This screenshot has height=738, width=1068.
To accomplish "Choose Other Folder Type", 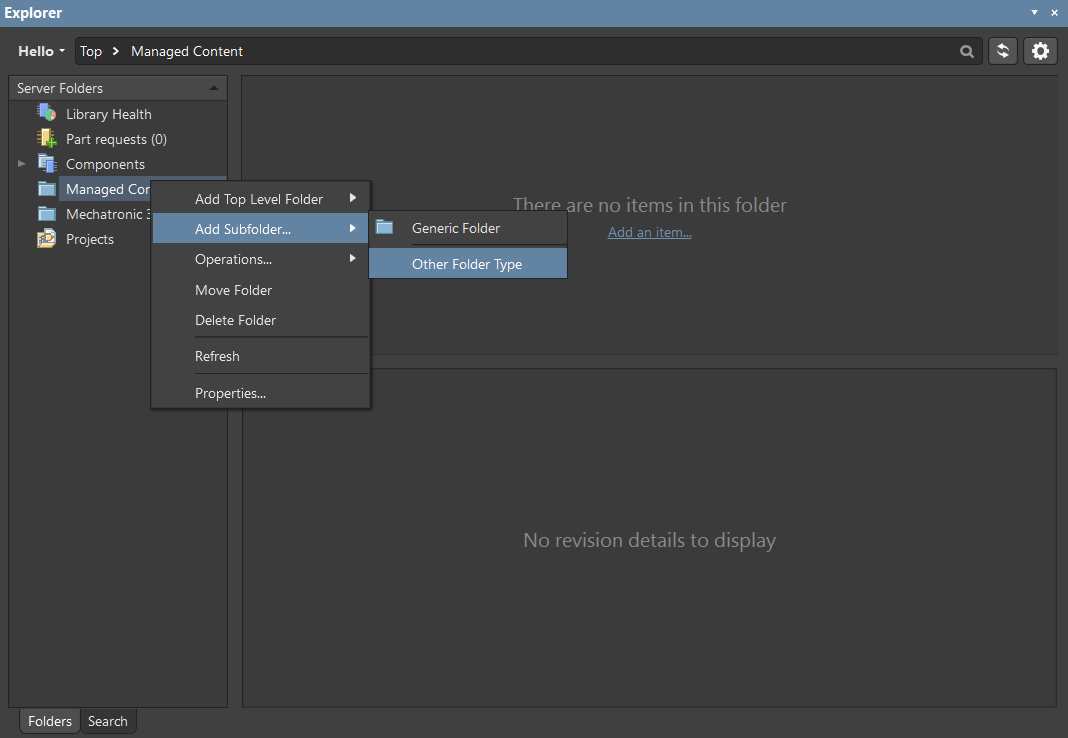I will (468, 263).
